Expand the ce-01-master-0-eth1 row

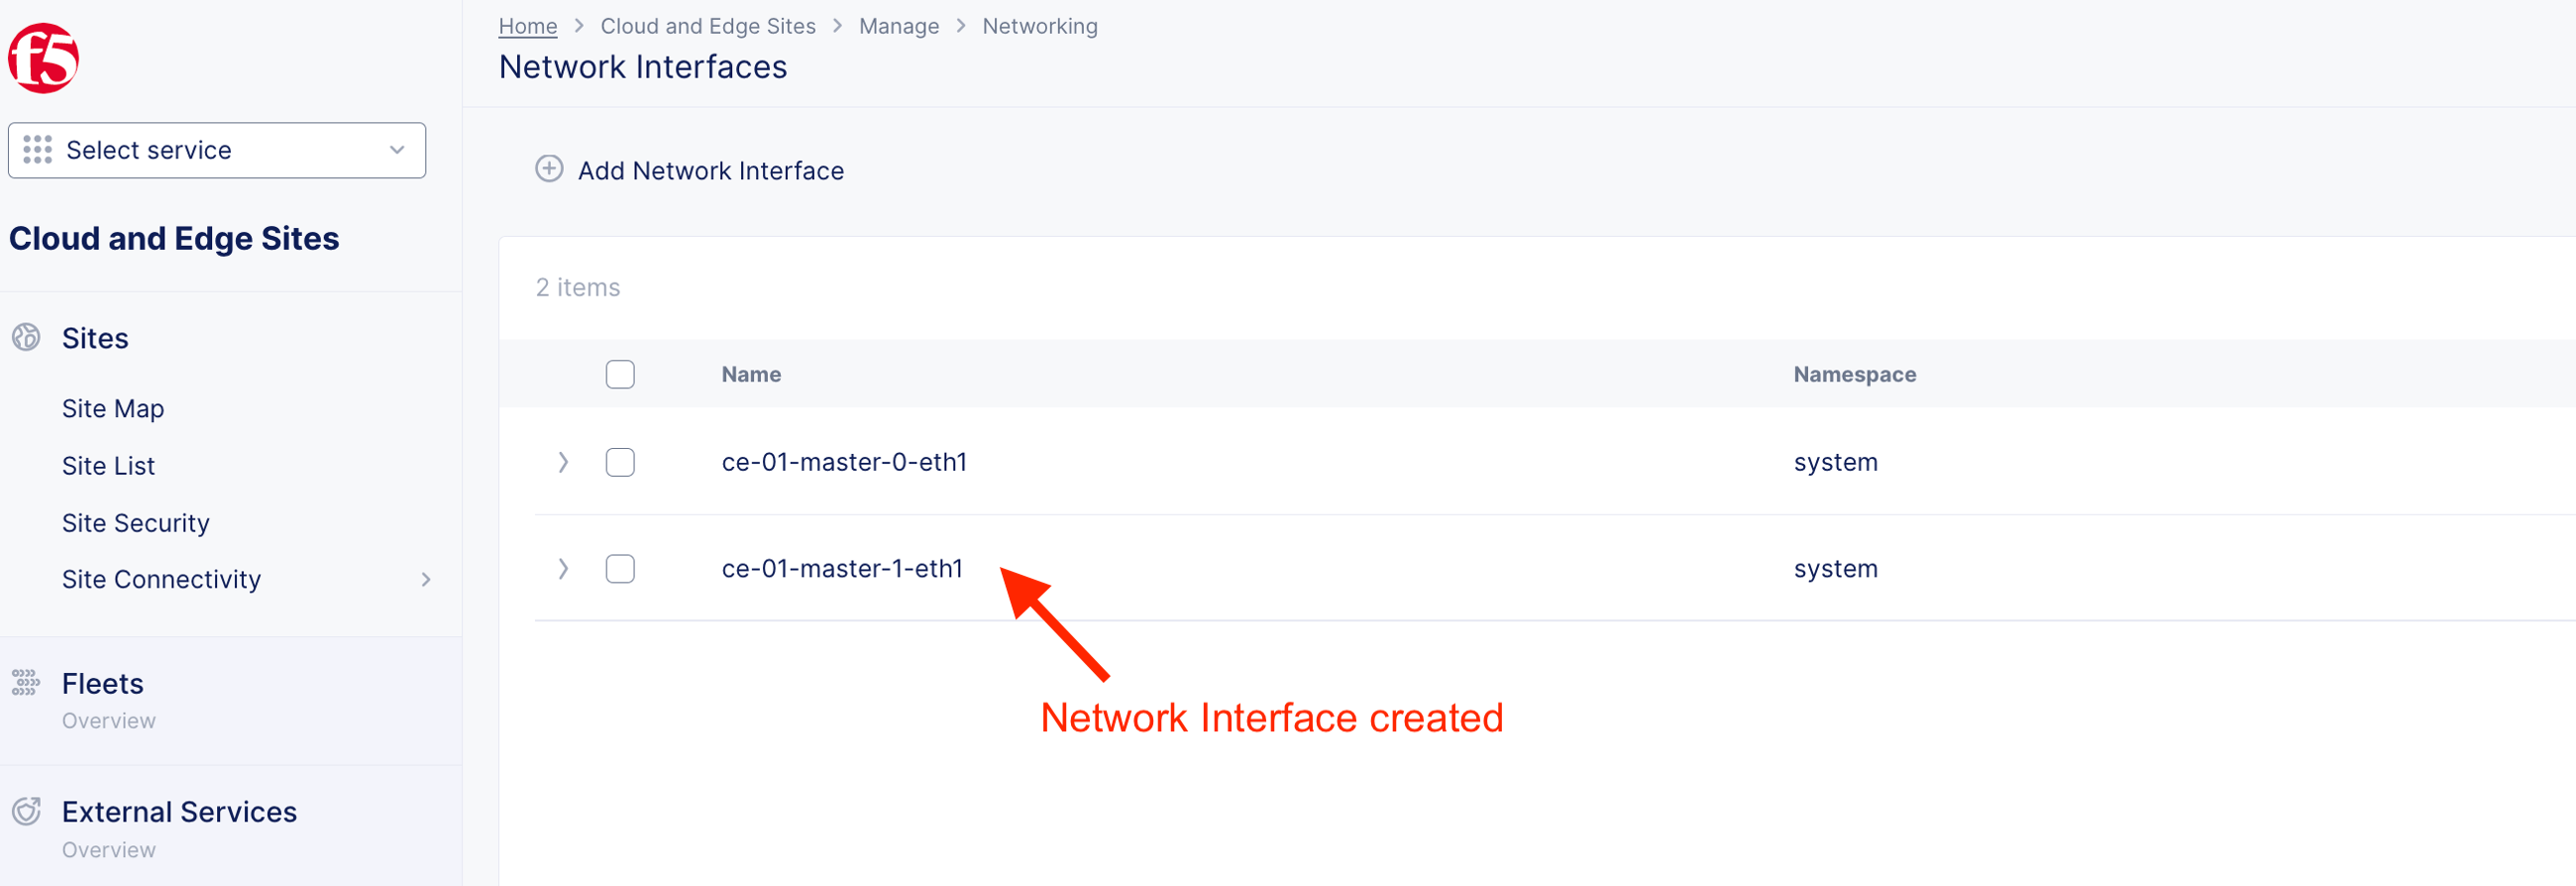563,462
